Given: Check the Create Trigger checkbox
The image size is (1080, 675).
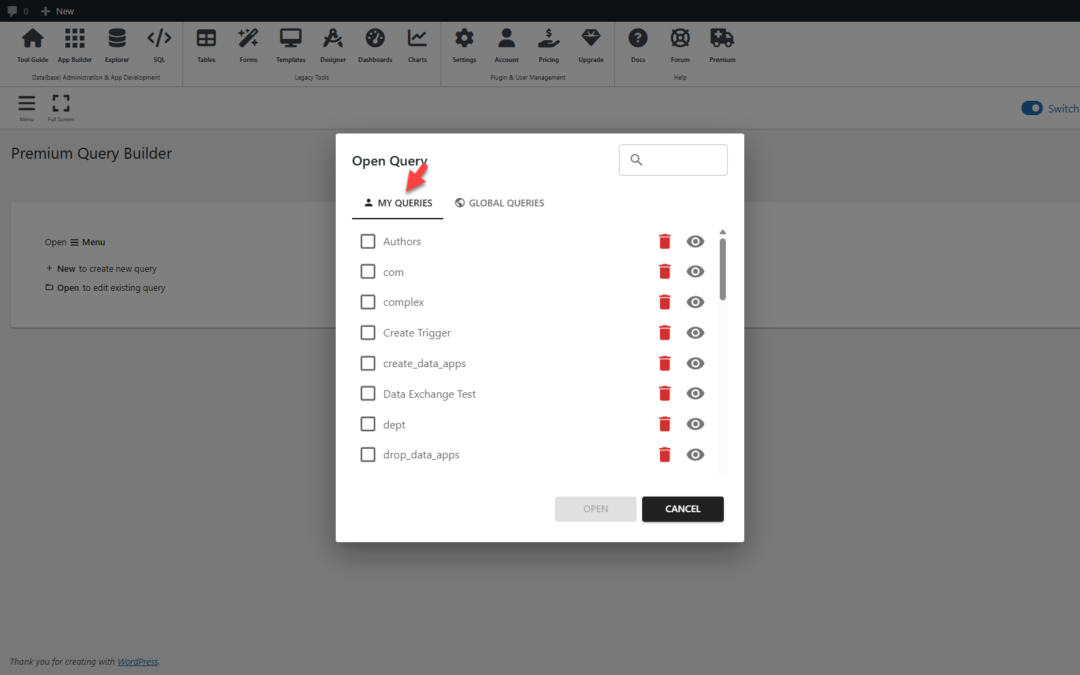Looking at the screenshot, I should [x=368, y=333].
